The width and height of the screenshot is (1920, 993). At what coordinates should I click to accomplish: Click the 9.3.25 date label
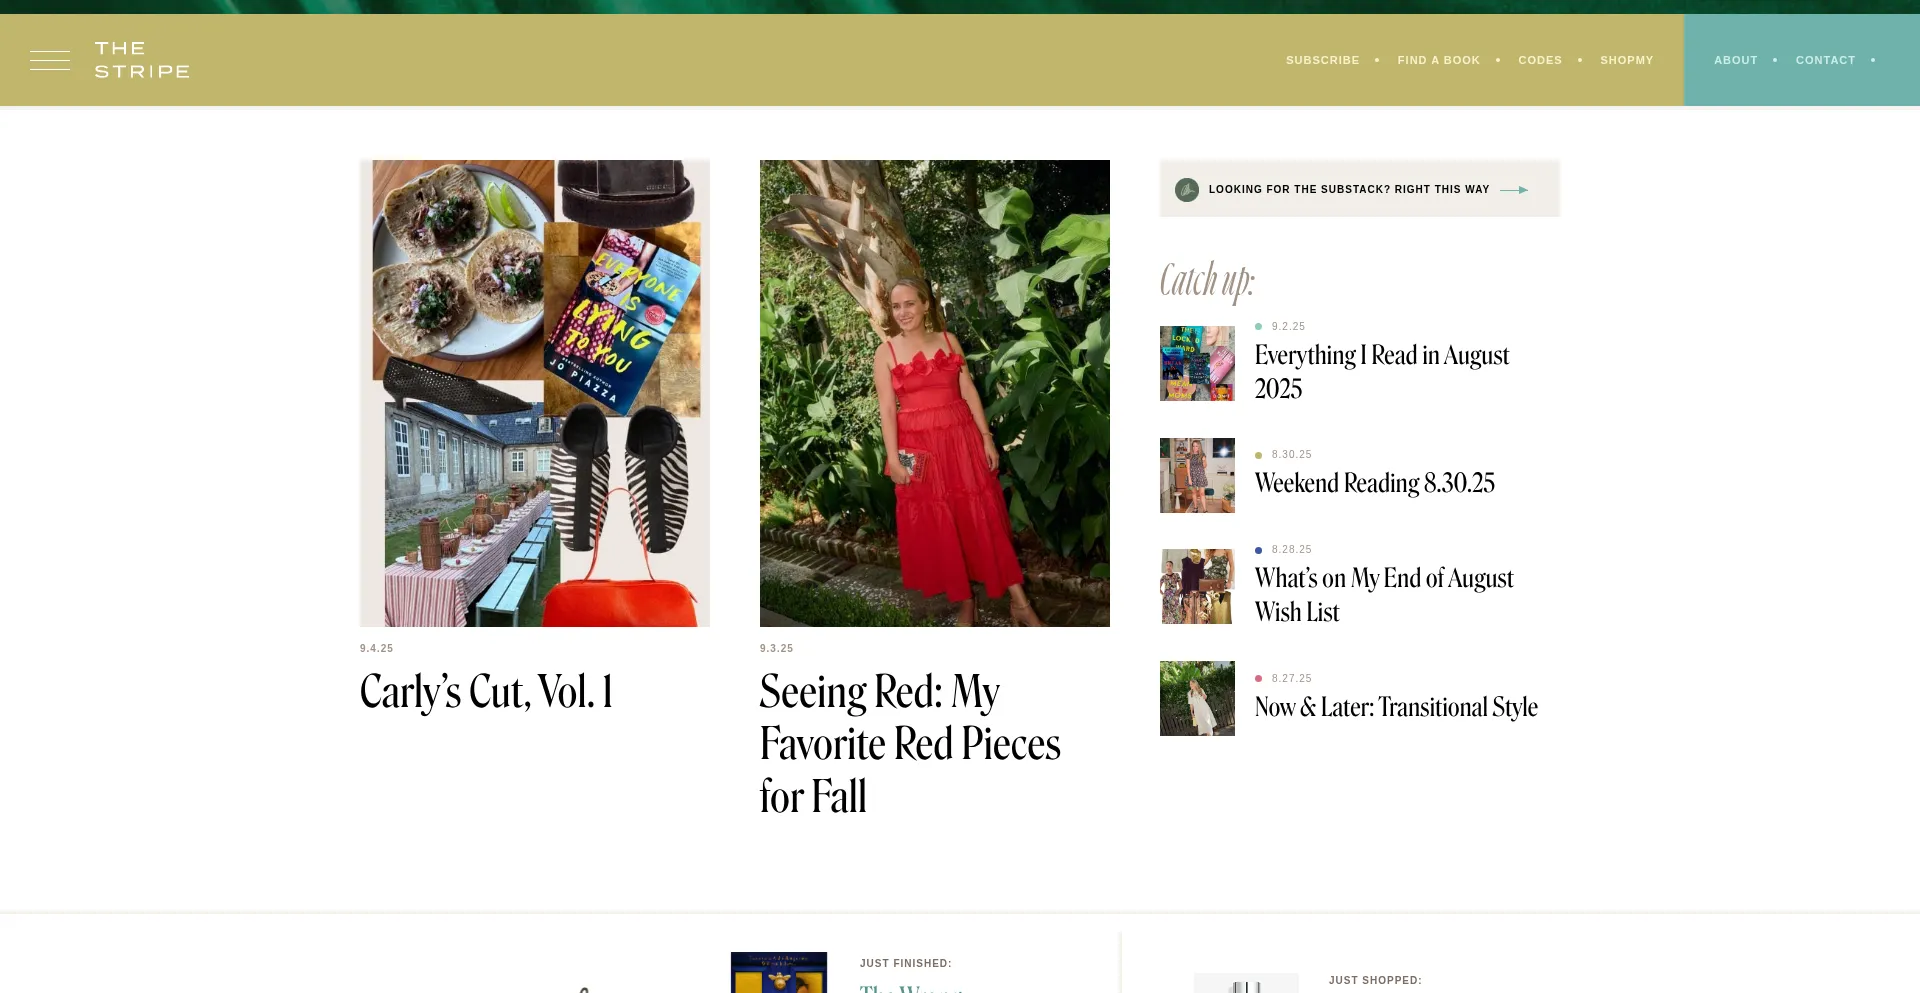coord(776,649)
